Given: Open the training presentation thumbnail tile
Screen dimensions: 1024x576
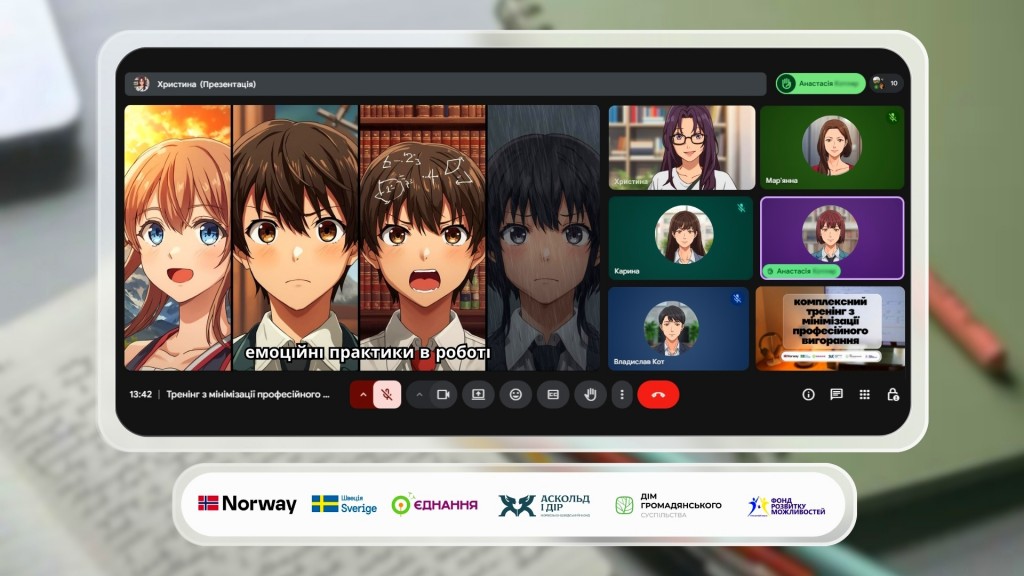Looking at the screenshot, I should (x=831, y=328).
